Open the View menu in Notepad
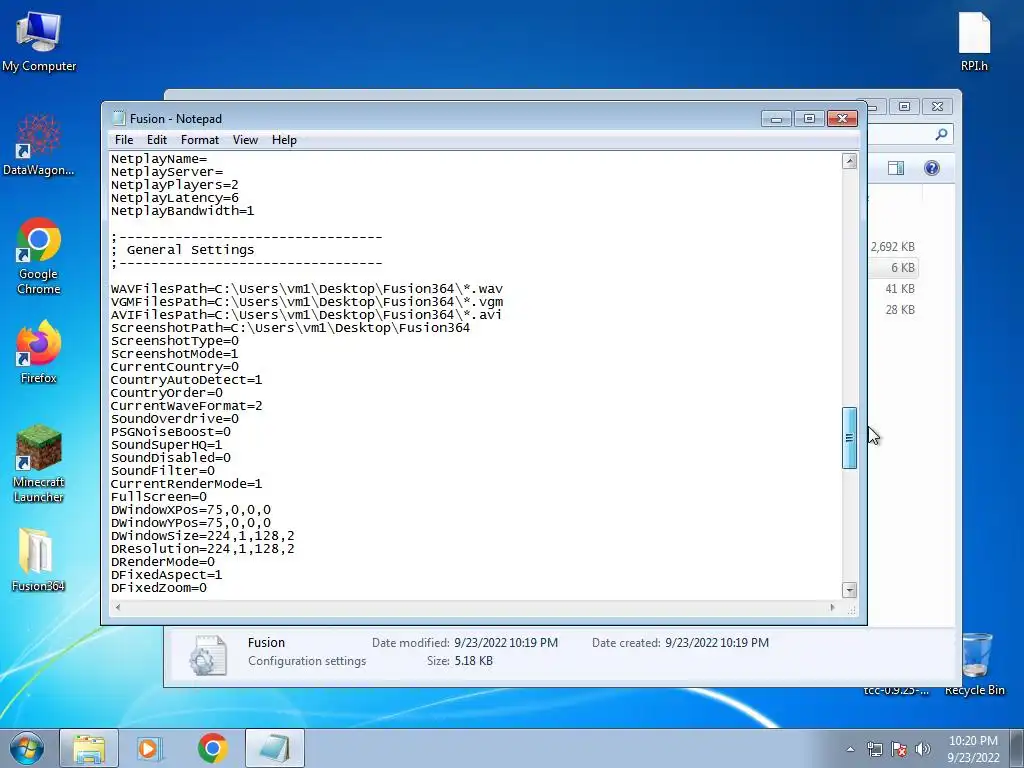Image resolution: width=1024 pixels, height=768 pixels. pyautogui.click(x=246, y=140)
